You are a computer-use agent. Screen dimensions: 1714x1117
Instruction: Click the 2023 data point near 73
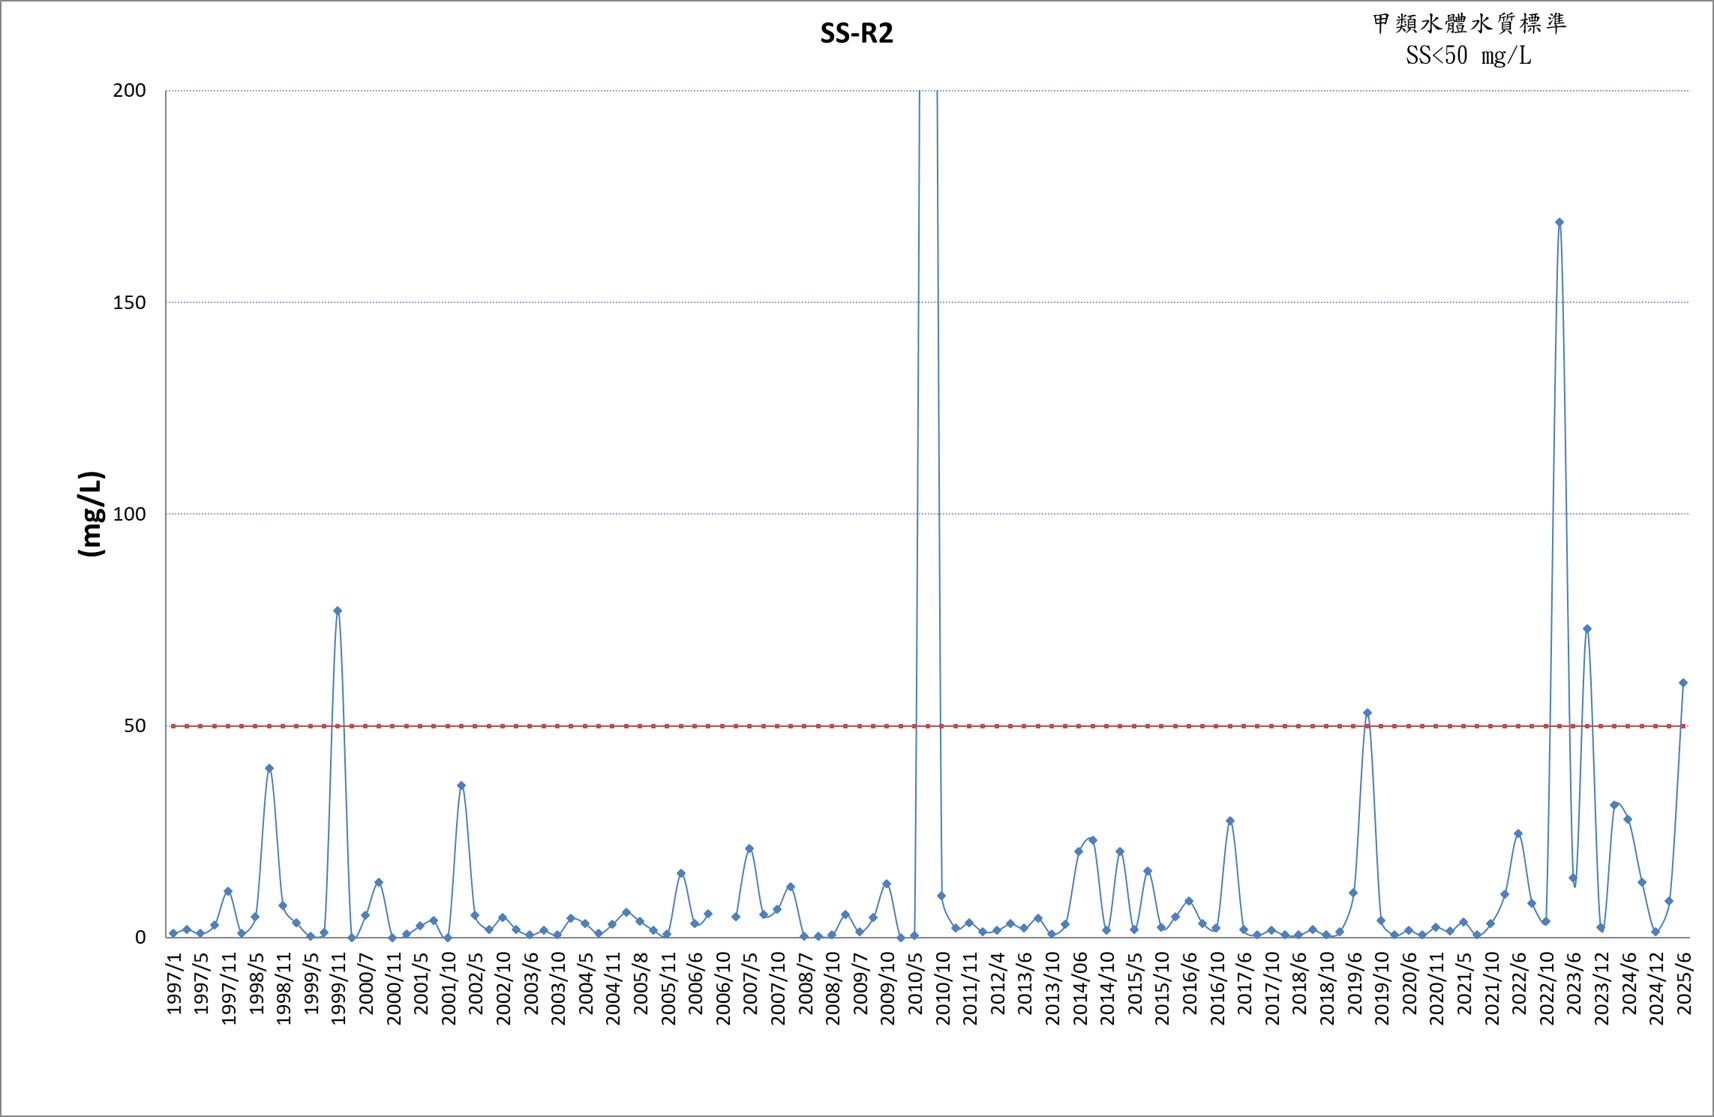(x=1587, y=629)
